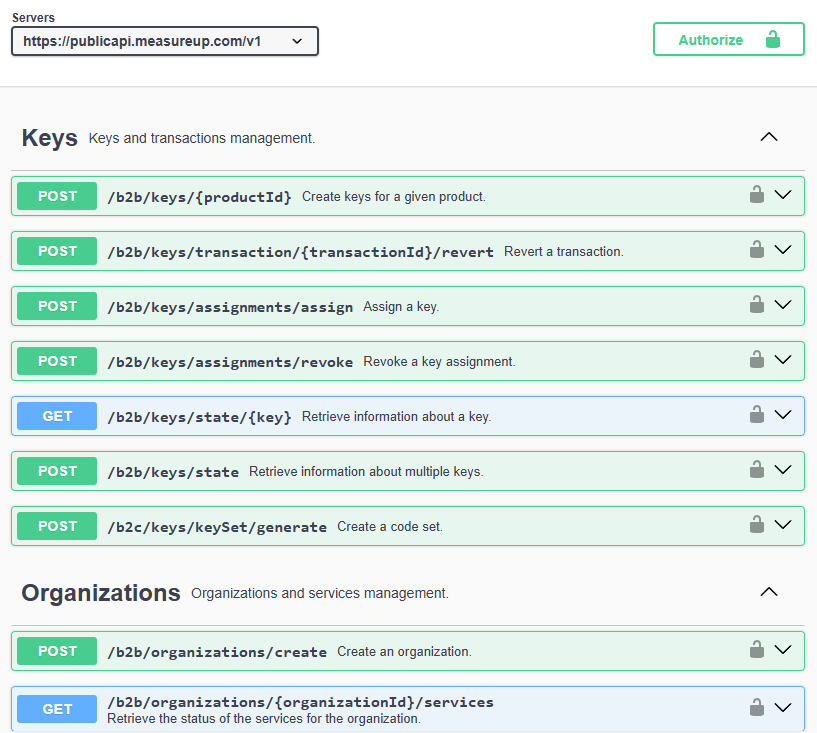The image size is (817, 733).
Task: Click the Authorize button
Action: pyautogui.click(x=728, y=39)
